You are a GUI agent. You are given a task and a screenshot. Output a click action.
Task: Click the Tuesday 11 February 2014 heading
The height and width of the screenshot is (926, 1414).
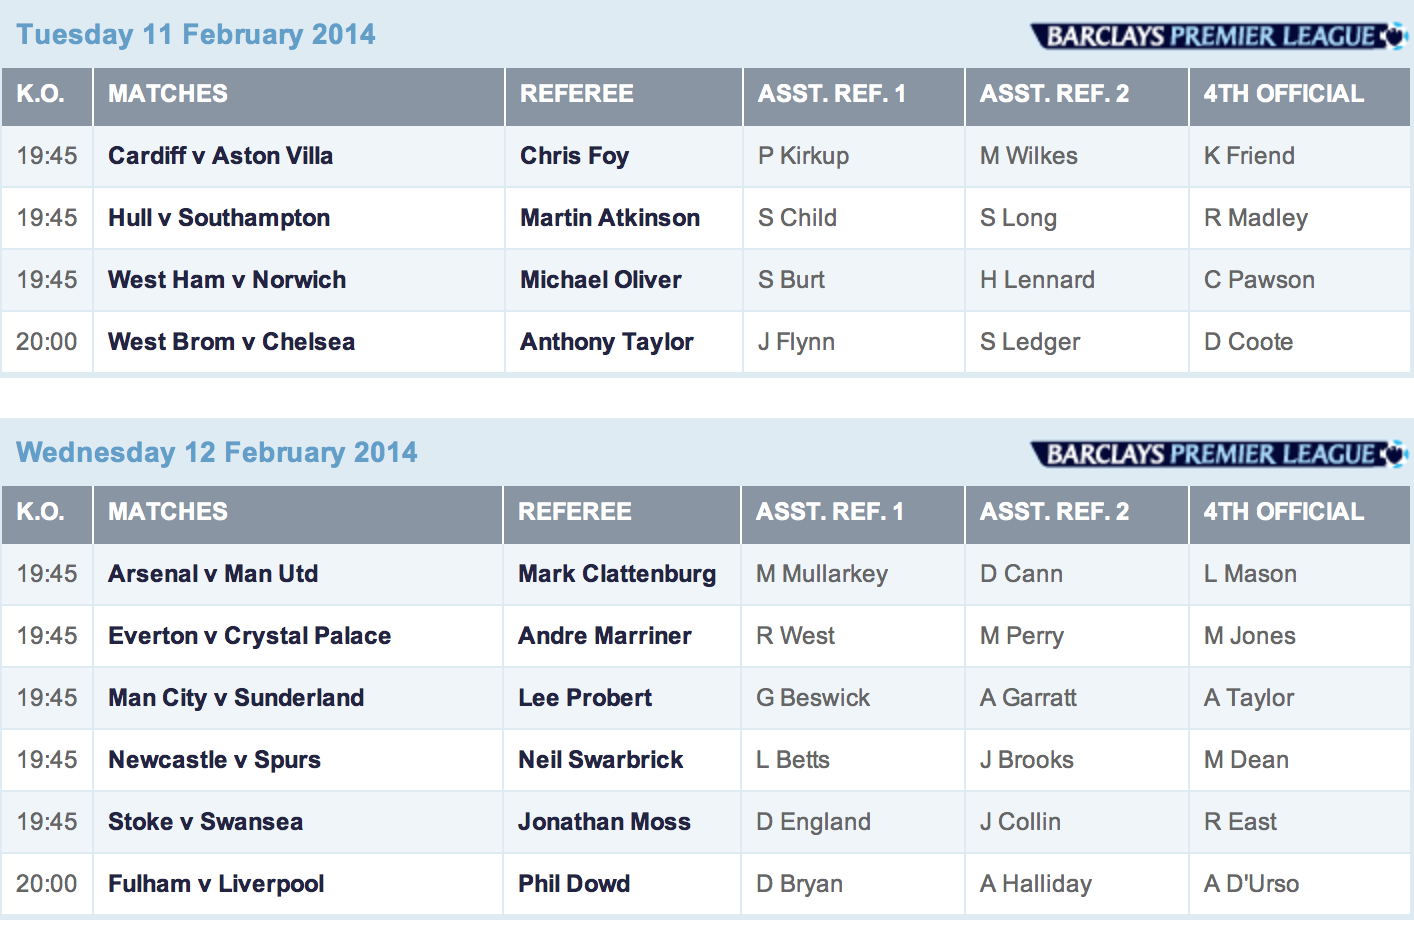coord(196,34)
